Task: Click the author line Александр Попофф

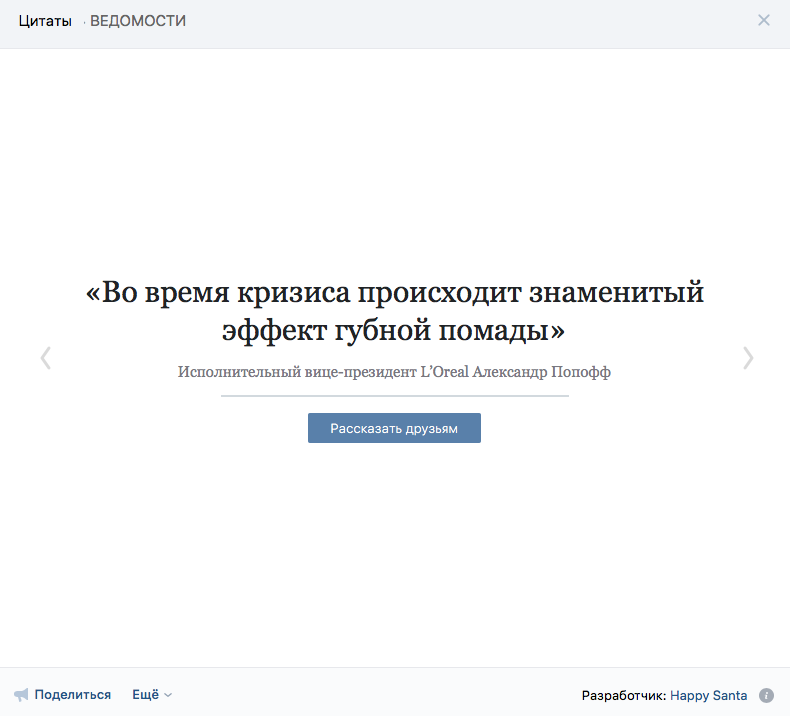Action: tap(394, 372)
